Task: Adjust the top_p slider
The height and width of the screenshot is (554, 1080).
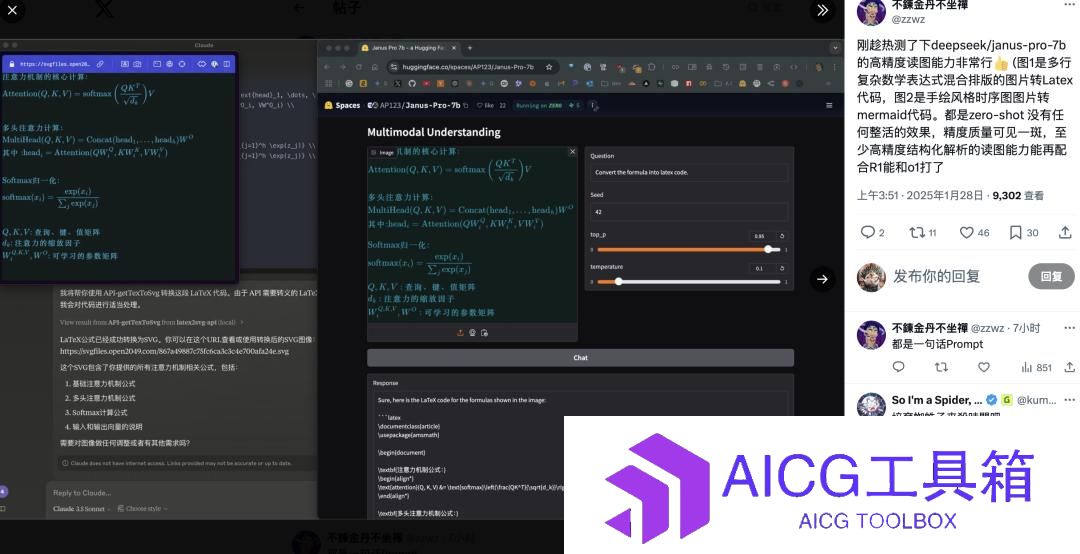Action: coord(689,249)
